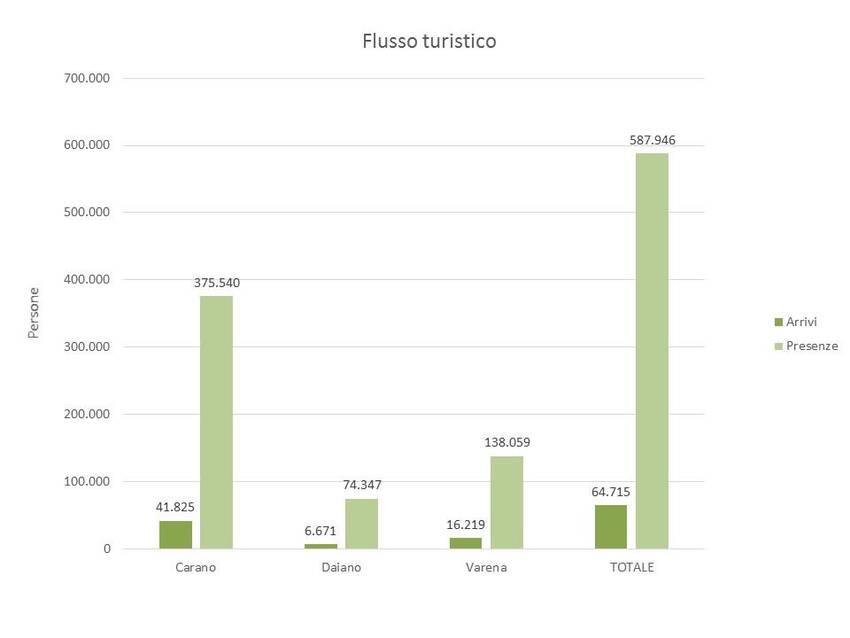
Task: Click the TOTALE category axis label
Action: click(631, 568)
